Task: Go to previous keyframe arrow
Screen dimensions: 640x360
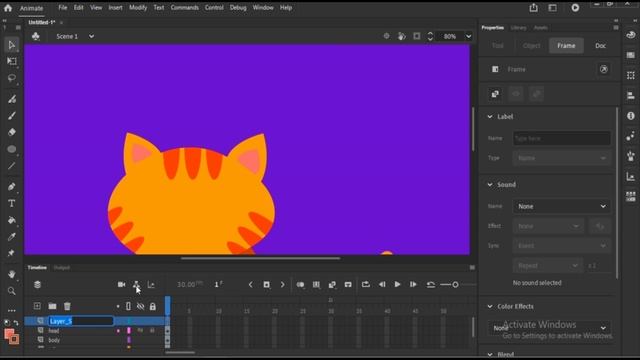Action: tap(251, 284)
